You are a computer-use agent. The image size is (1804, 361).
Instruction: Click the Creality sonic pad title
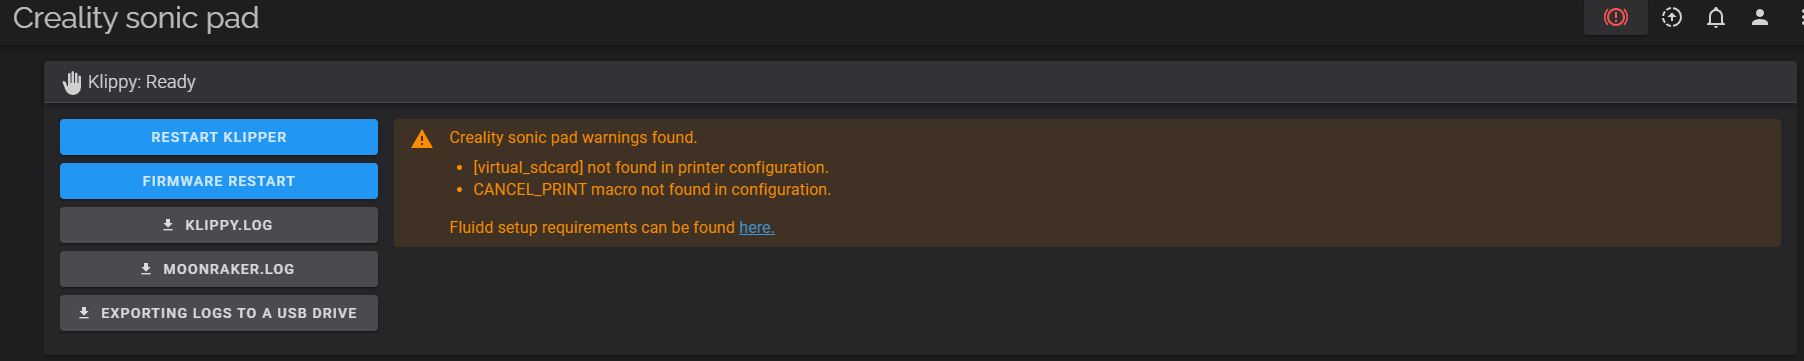pos(136,18)
